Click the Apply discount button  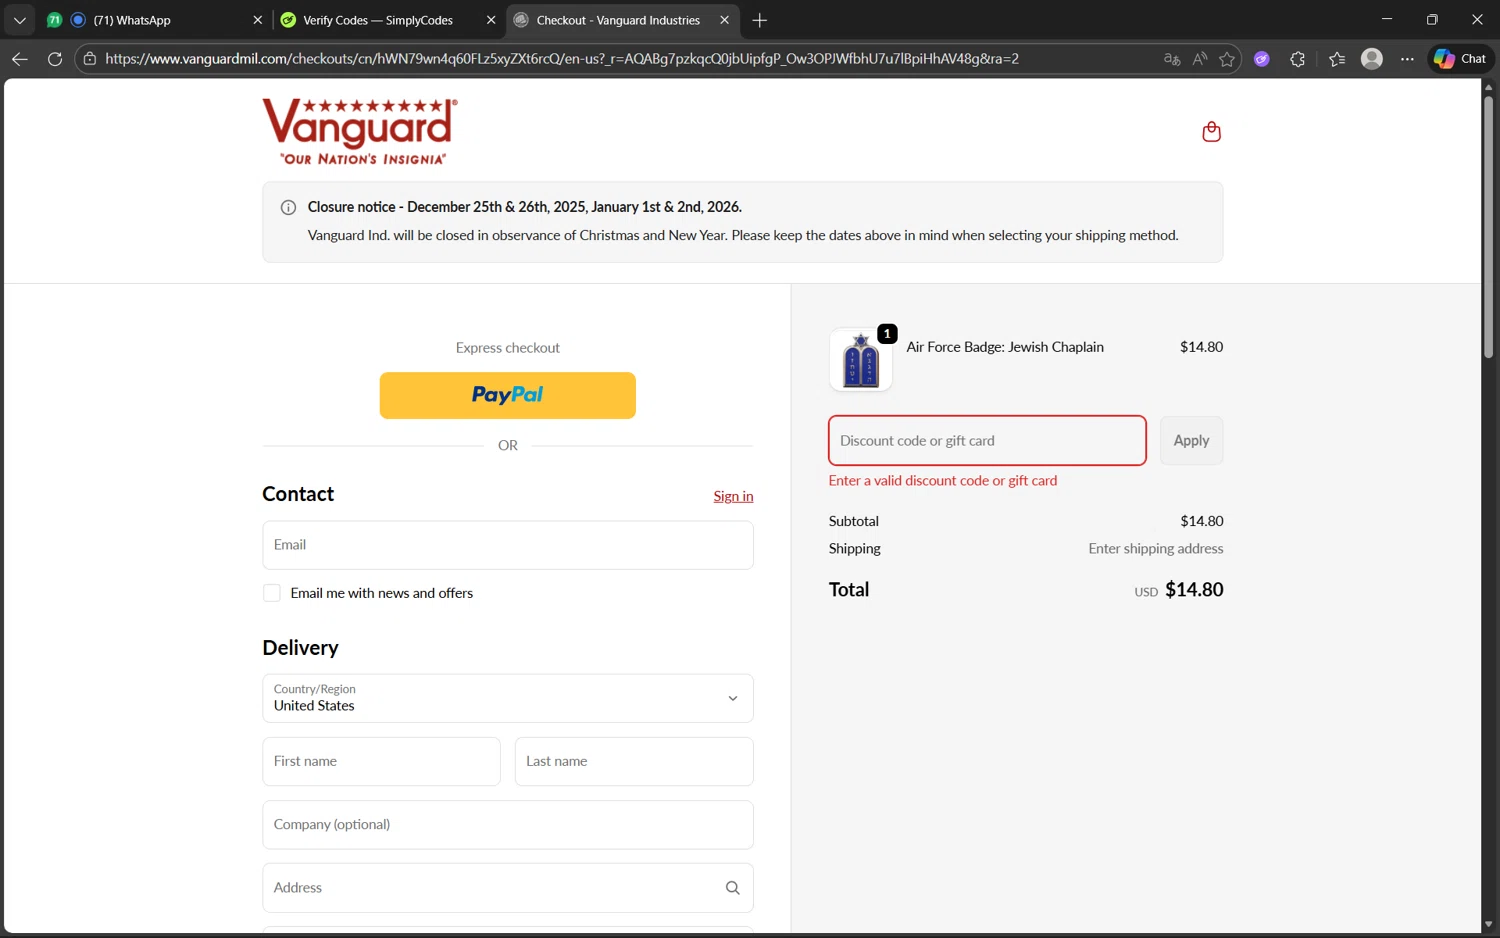(1191, 441)
